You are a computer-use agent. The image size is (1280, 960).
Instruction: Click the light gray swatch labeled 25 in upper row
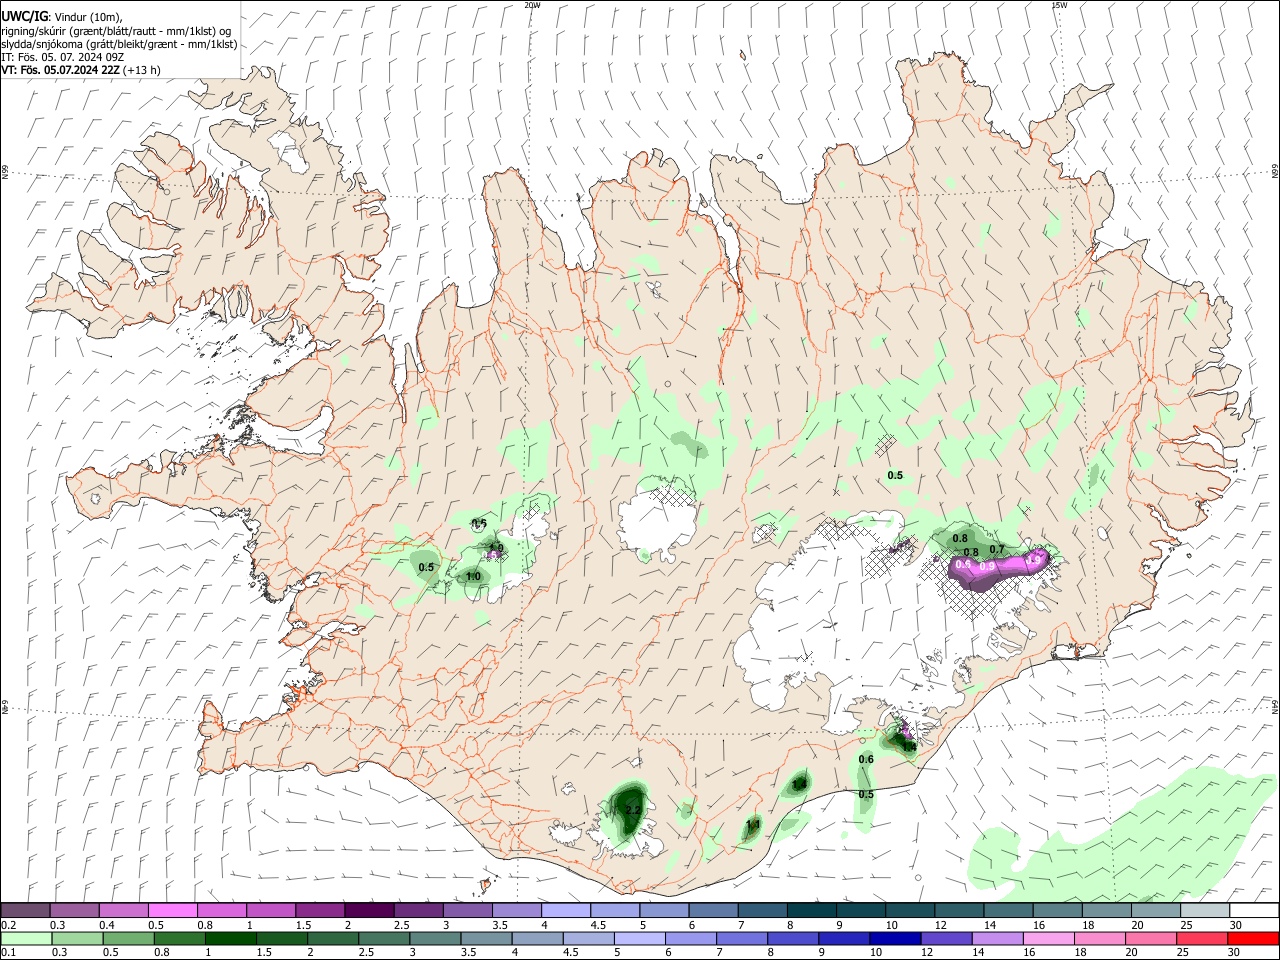pos(1205,910)
